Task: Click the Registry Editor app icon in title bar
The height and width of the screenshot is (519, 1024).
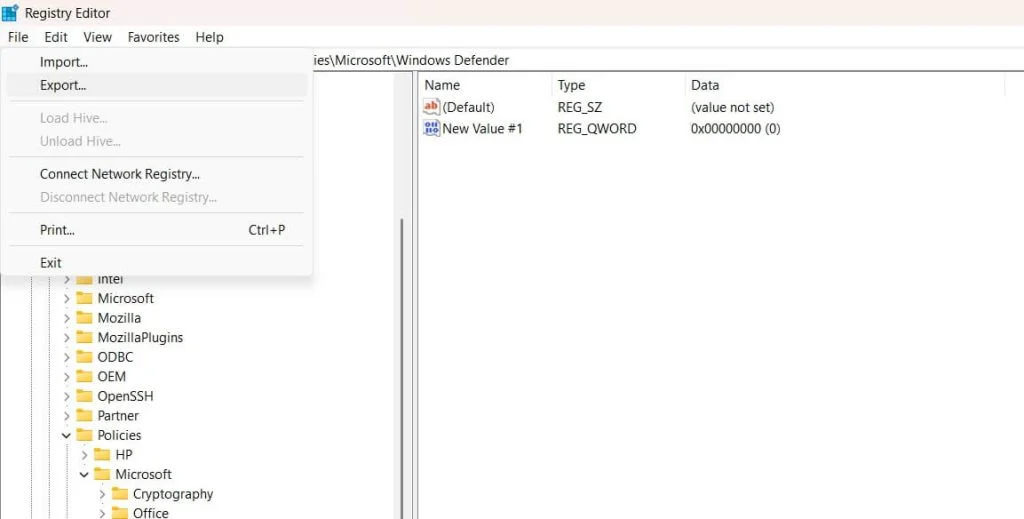Action: [x=11, y=13]
